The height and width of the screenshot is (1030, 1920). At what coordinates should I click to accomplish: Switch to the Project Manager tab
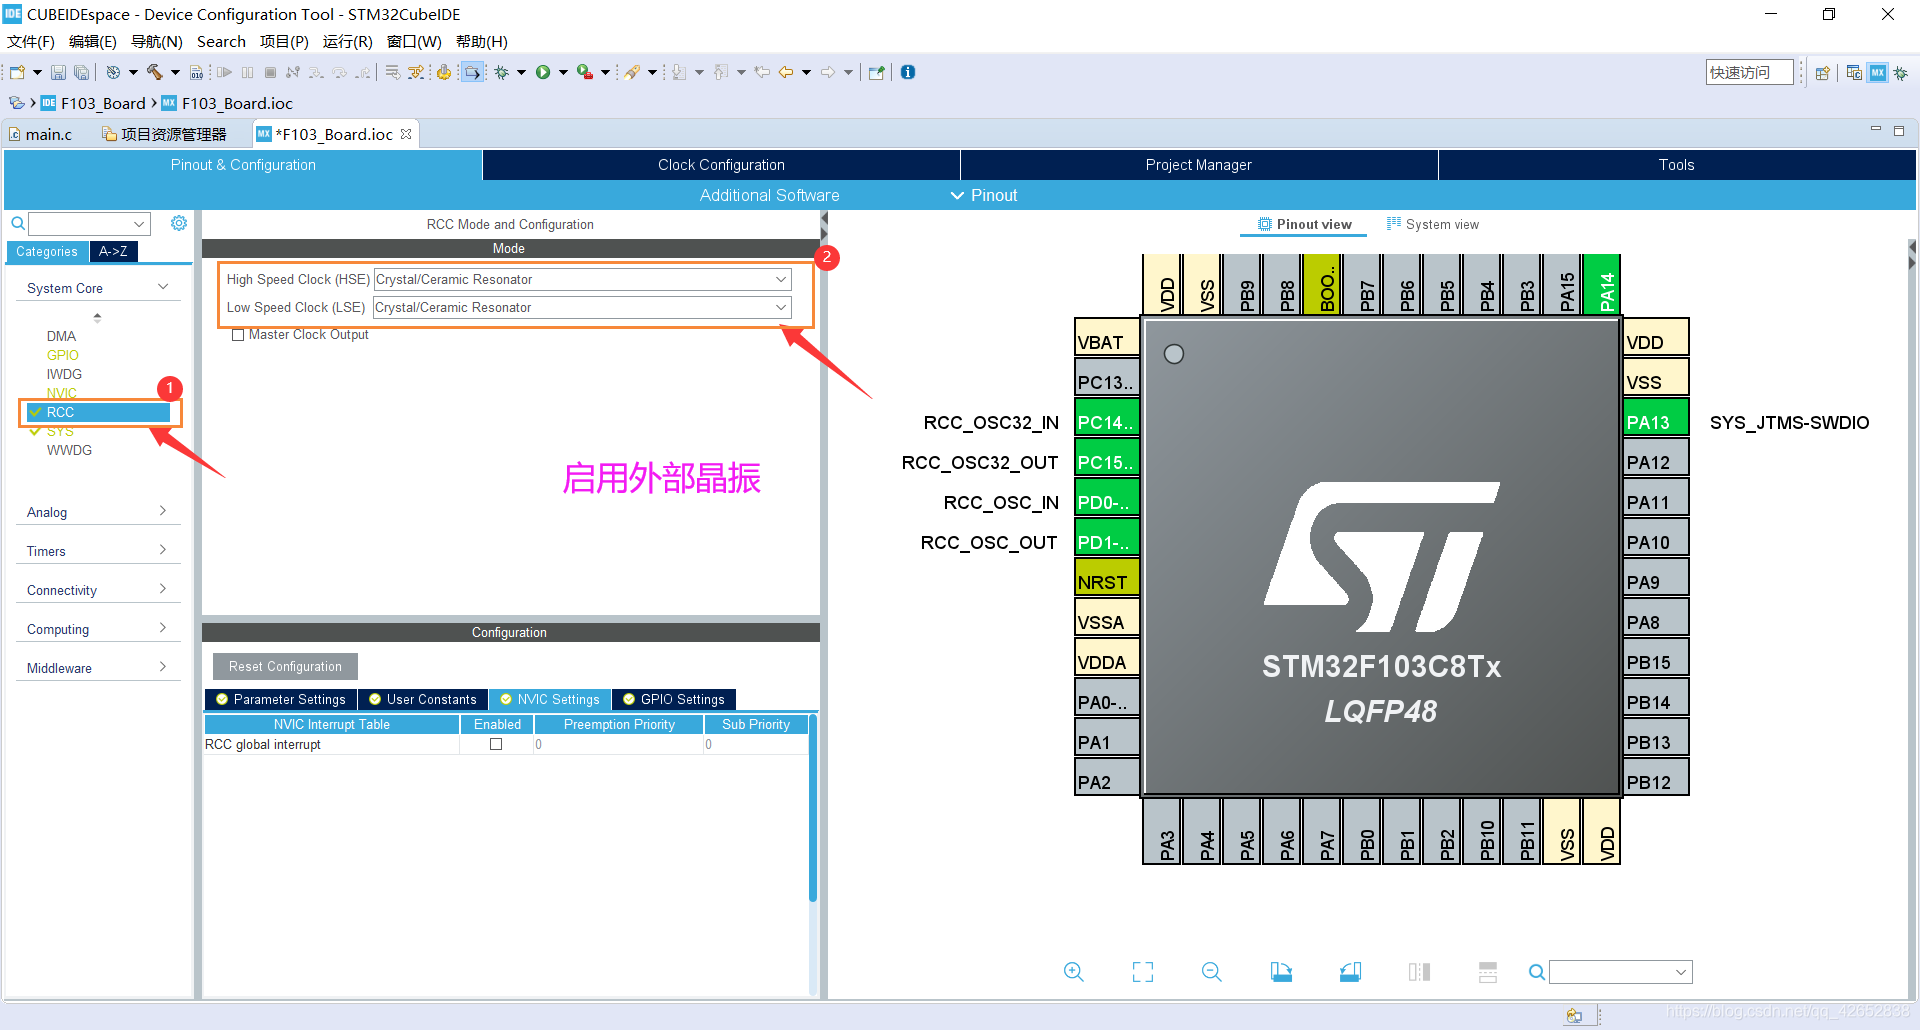[1198, 165]
